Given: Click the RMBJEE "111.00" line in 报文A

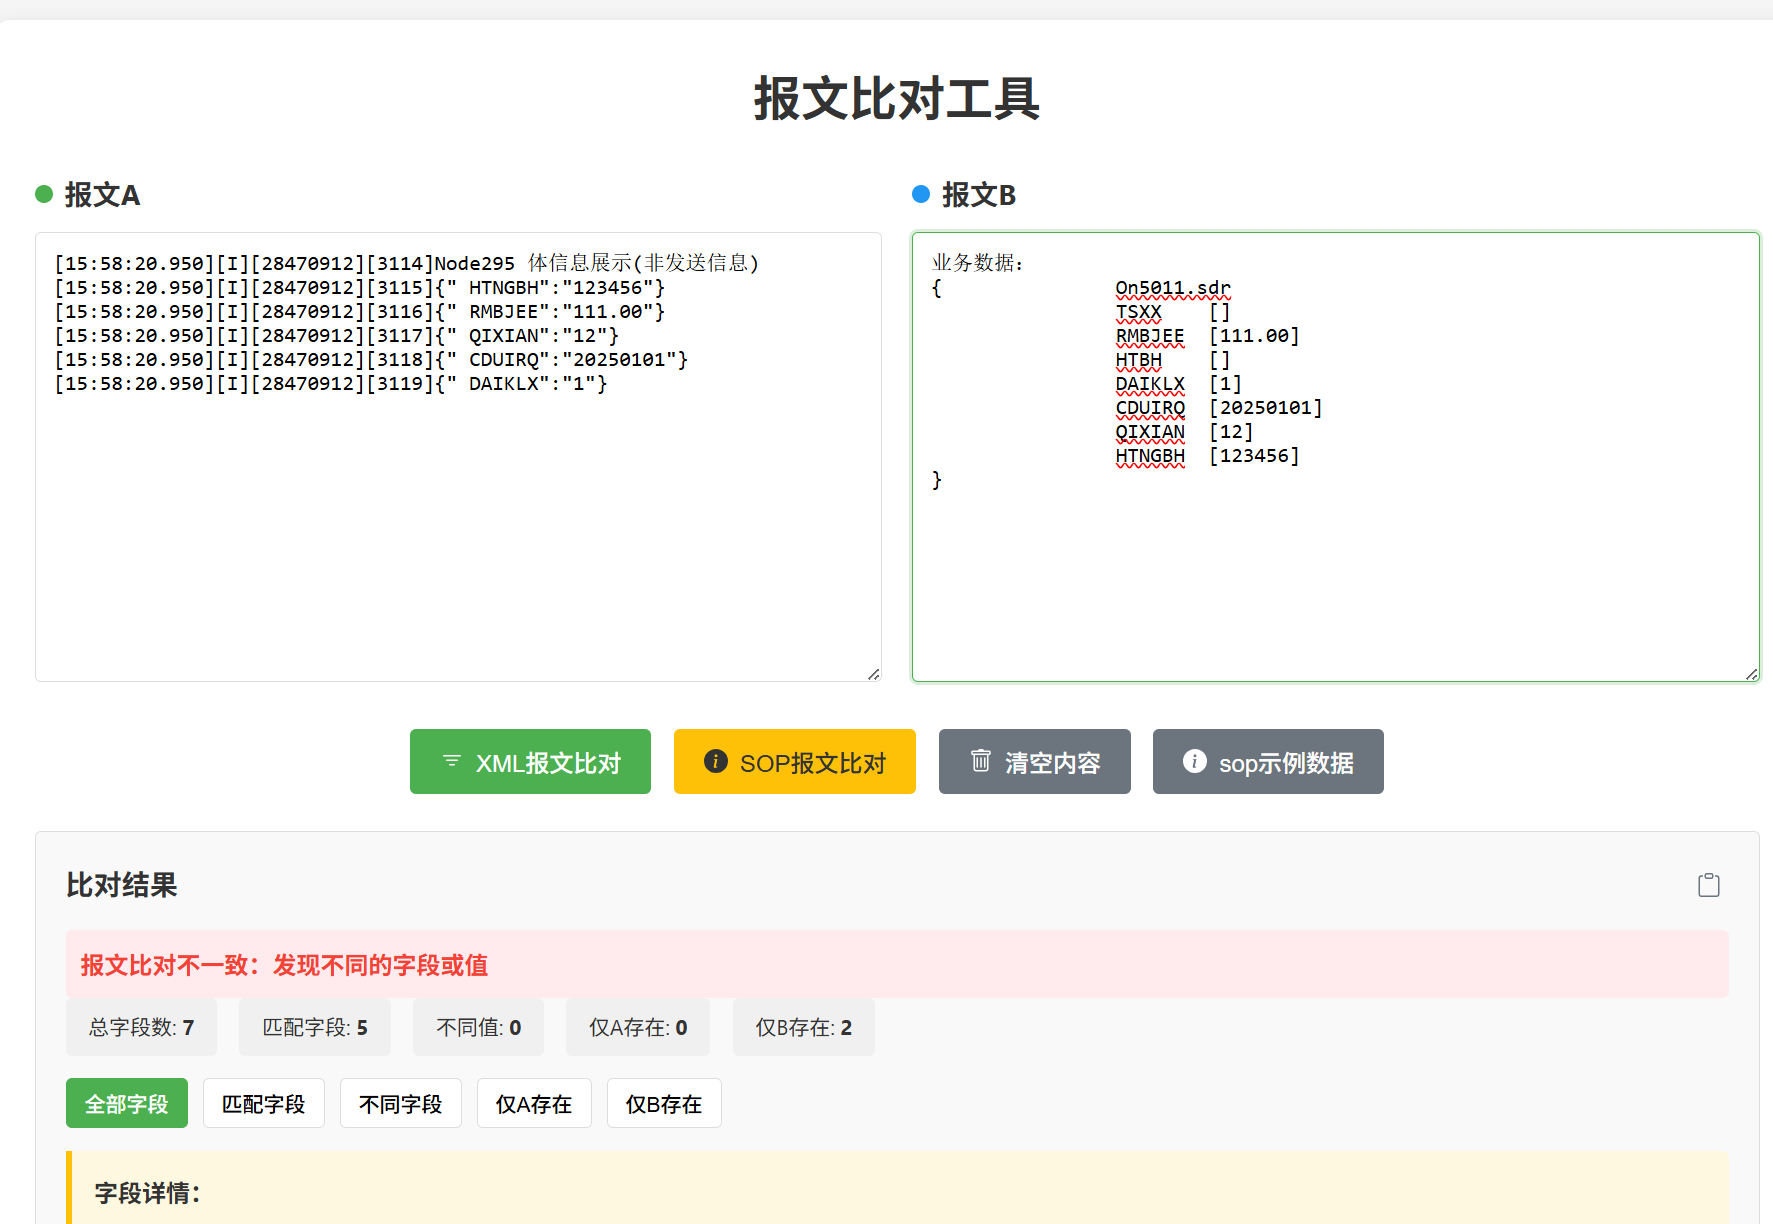Looking at the screenshot, I should click(x=360, y=311).
